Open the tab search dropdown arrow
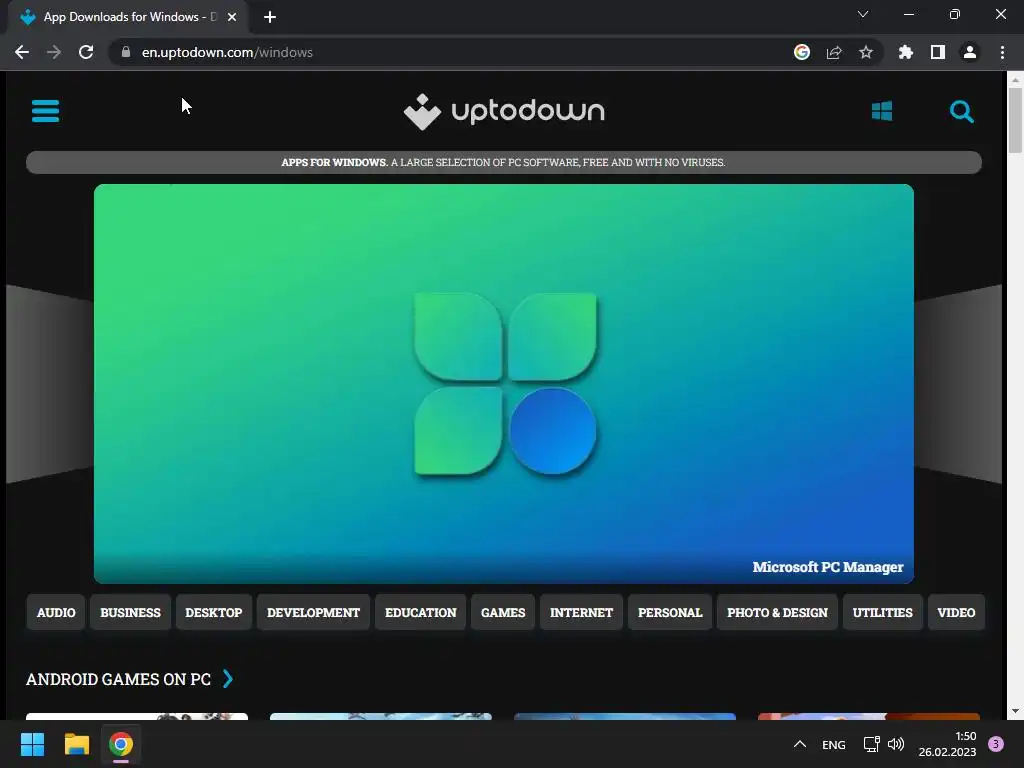This screenshot has width=1024, height=768. (x=863, y=14)
